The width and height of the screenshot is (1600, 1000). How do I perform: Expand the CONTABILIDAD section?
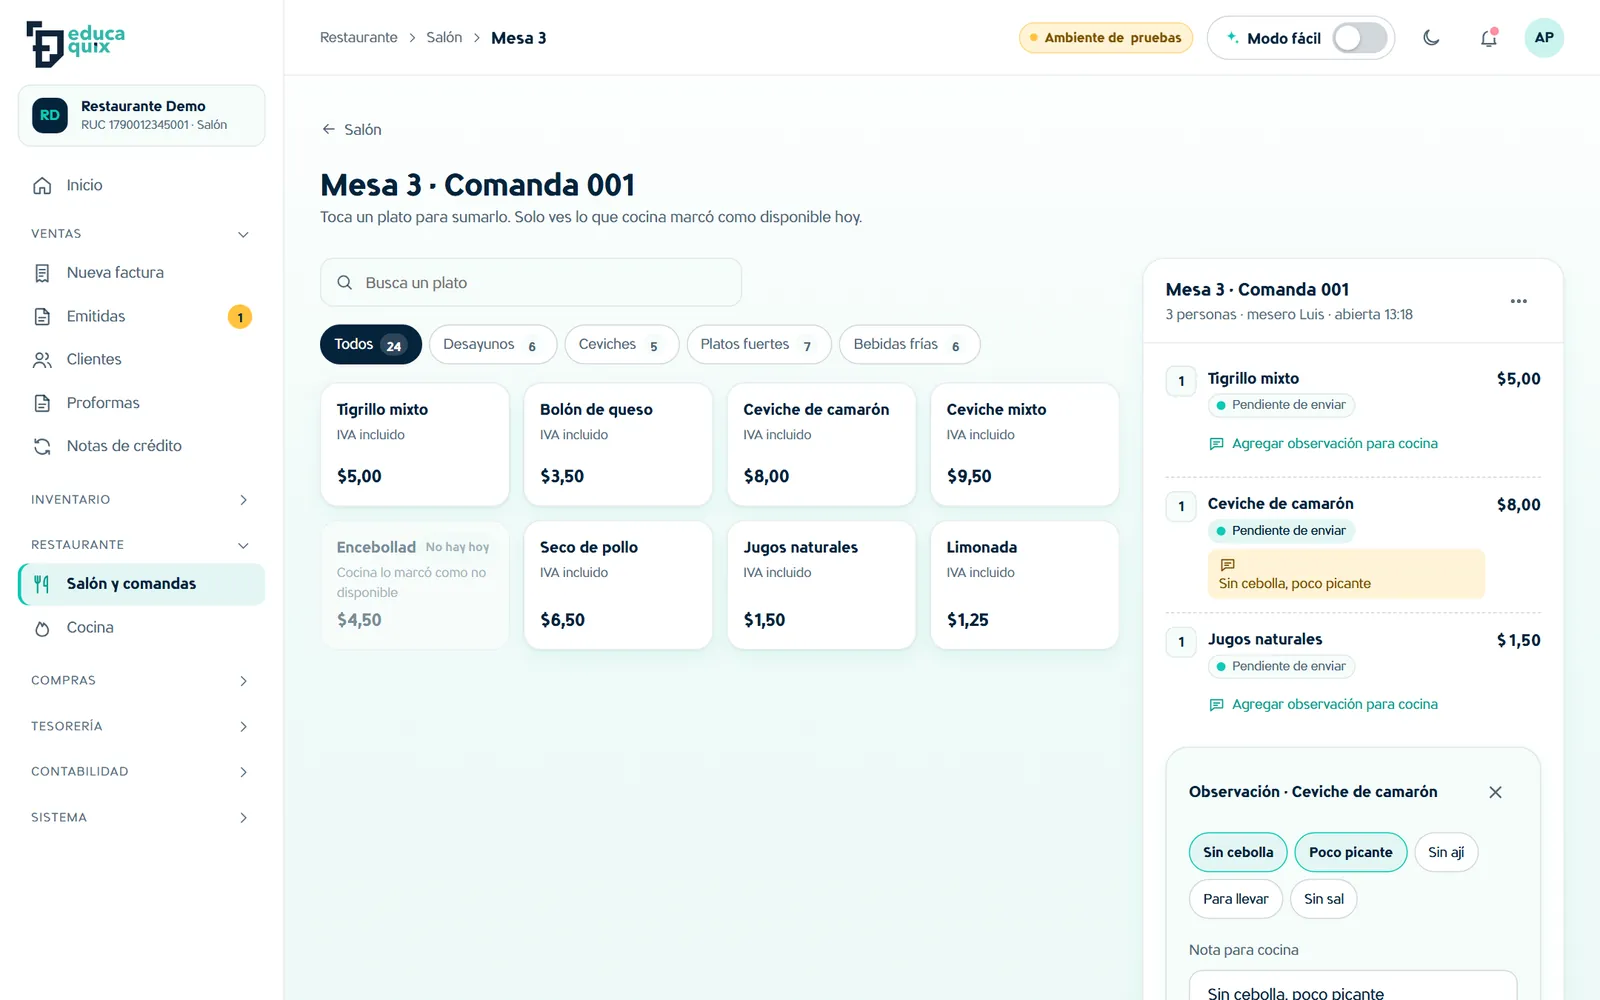coord(141,772)
